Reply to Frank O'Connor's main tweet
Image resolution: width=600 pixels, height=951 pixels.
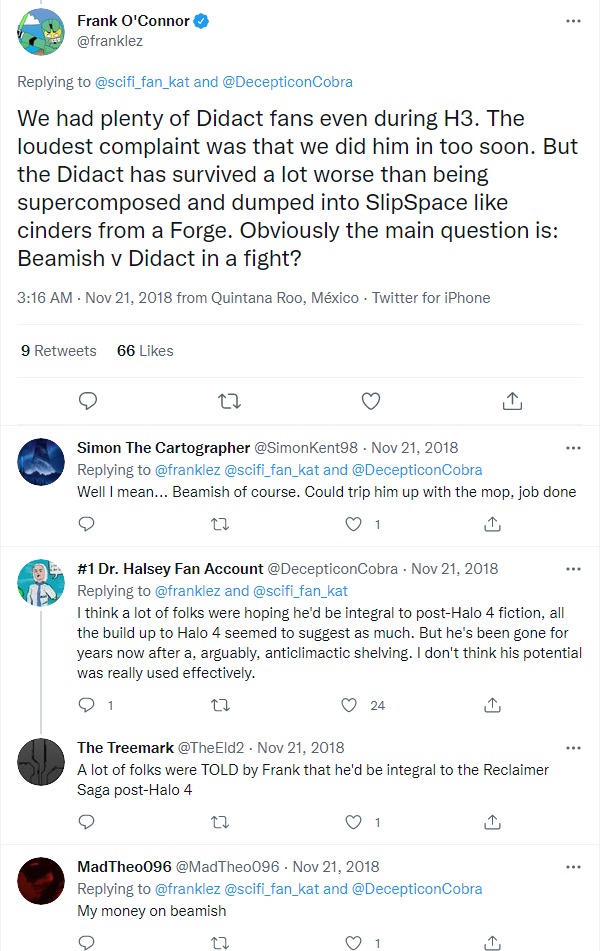pos(88,401)
